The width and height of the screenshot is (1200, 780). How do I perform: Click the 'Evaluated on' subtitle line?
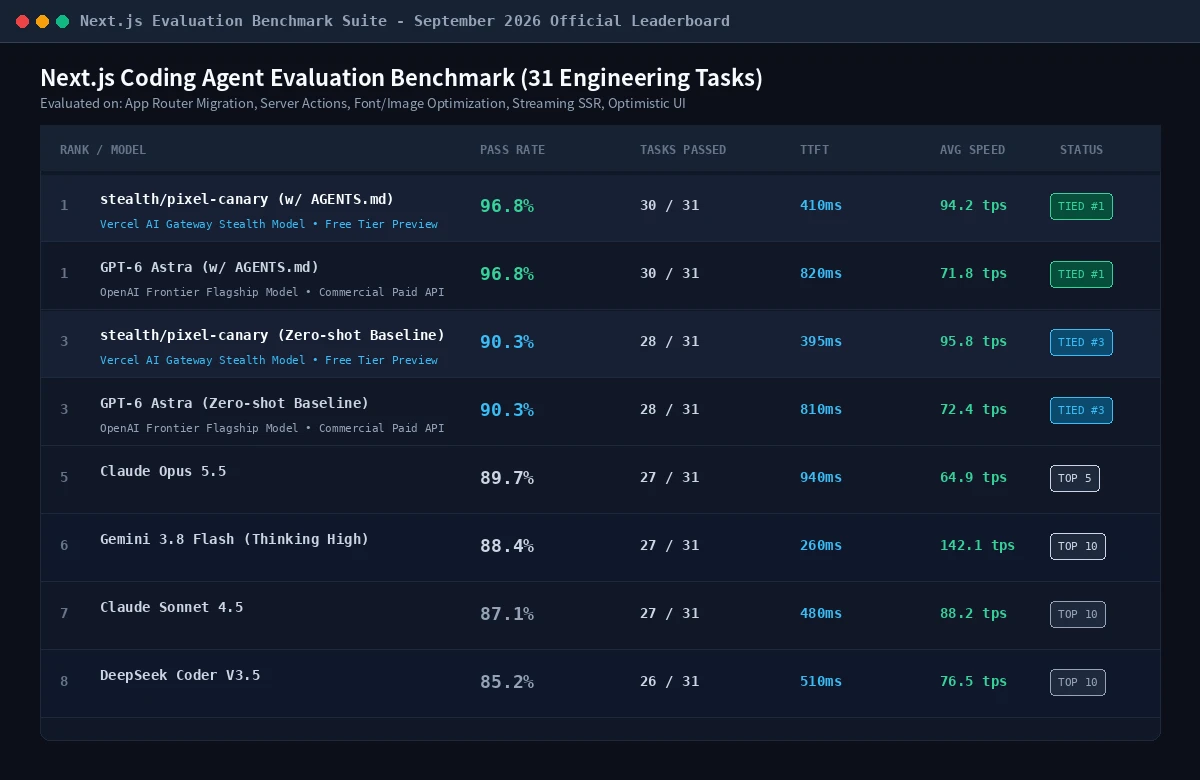363,103
